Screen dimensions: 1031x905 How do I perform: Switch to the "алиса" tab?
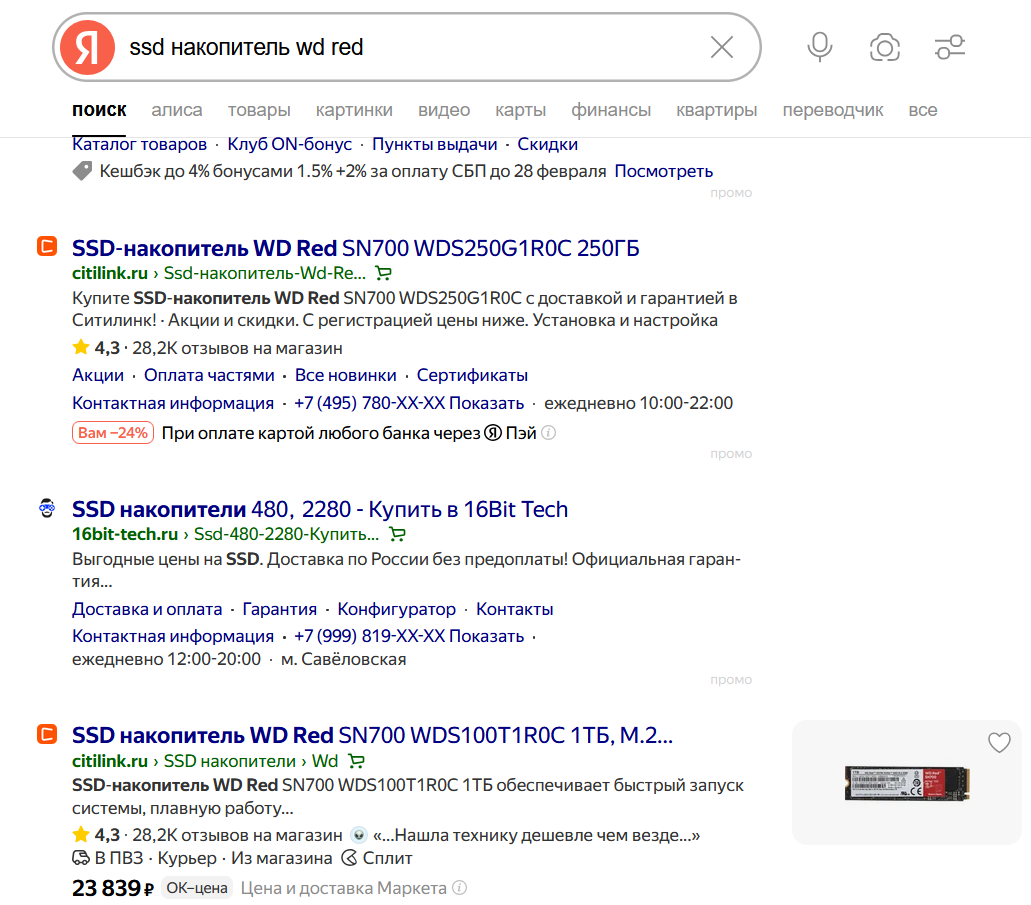177,110
